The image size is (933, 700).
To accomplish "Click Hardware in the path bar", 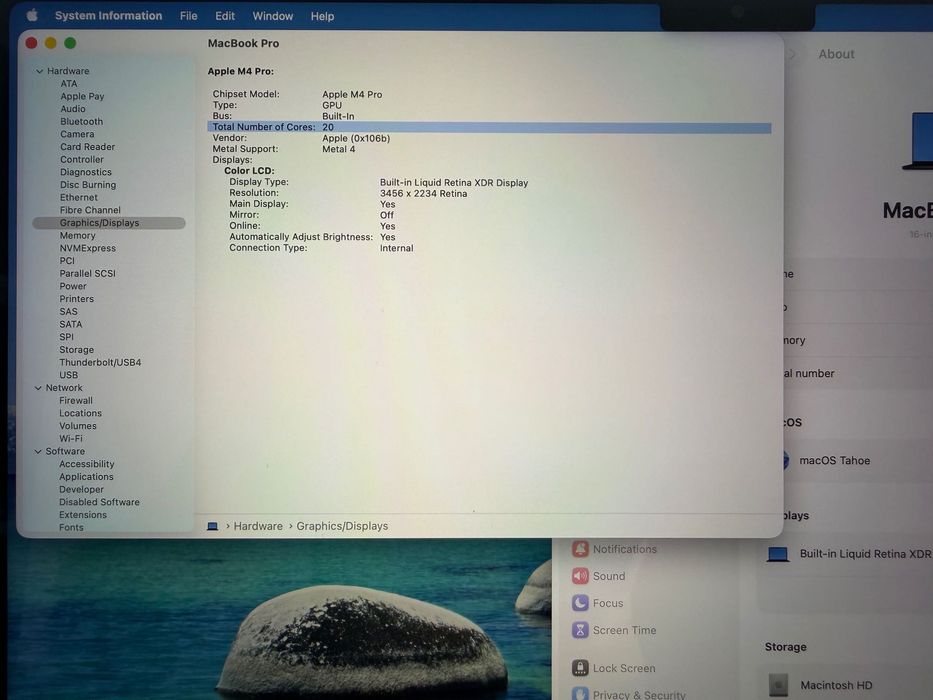I will click(x=258, y=526).
